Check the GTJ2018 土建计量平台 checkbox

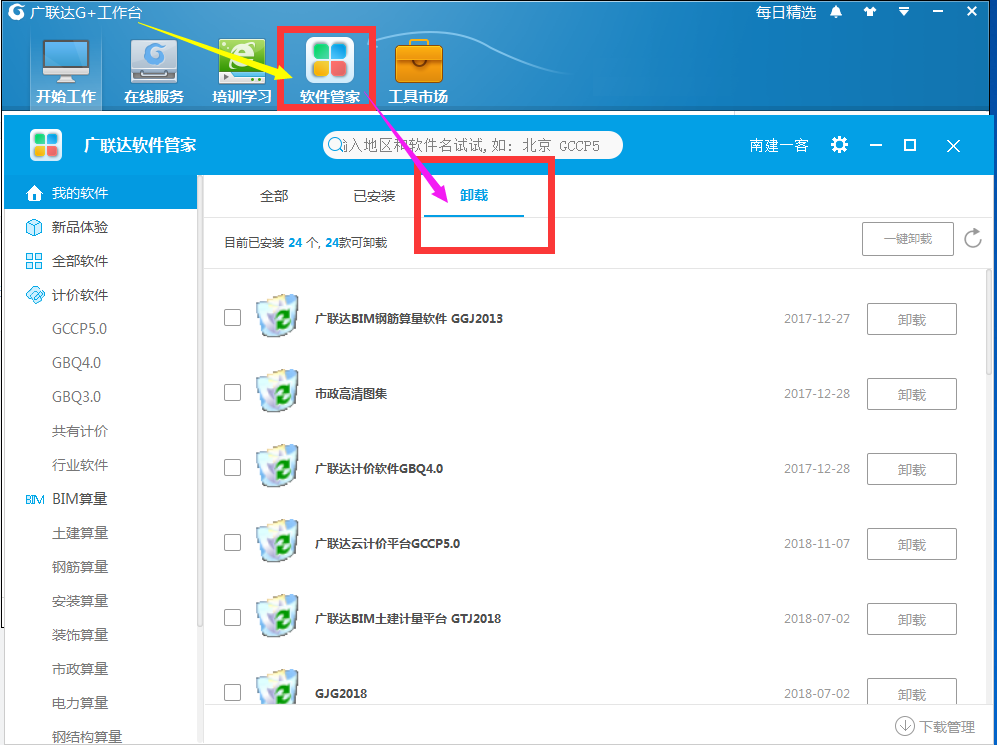(233, 617)
